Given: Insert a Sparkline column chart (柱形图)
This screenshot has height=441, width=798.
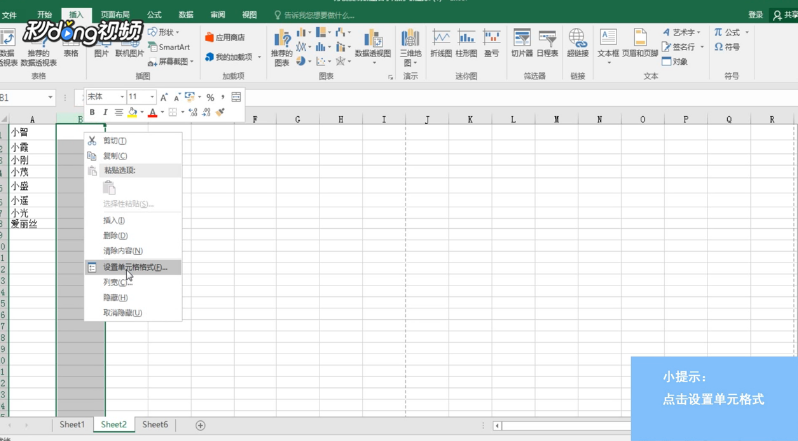Looking at the screenshot, I should tap(466, 43).
